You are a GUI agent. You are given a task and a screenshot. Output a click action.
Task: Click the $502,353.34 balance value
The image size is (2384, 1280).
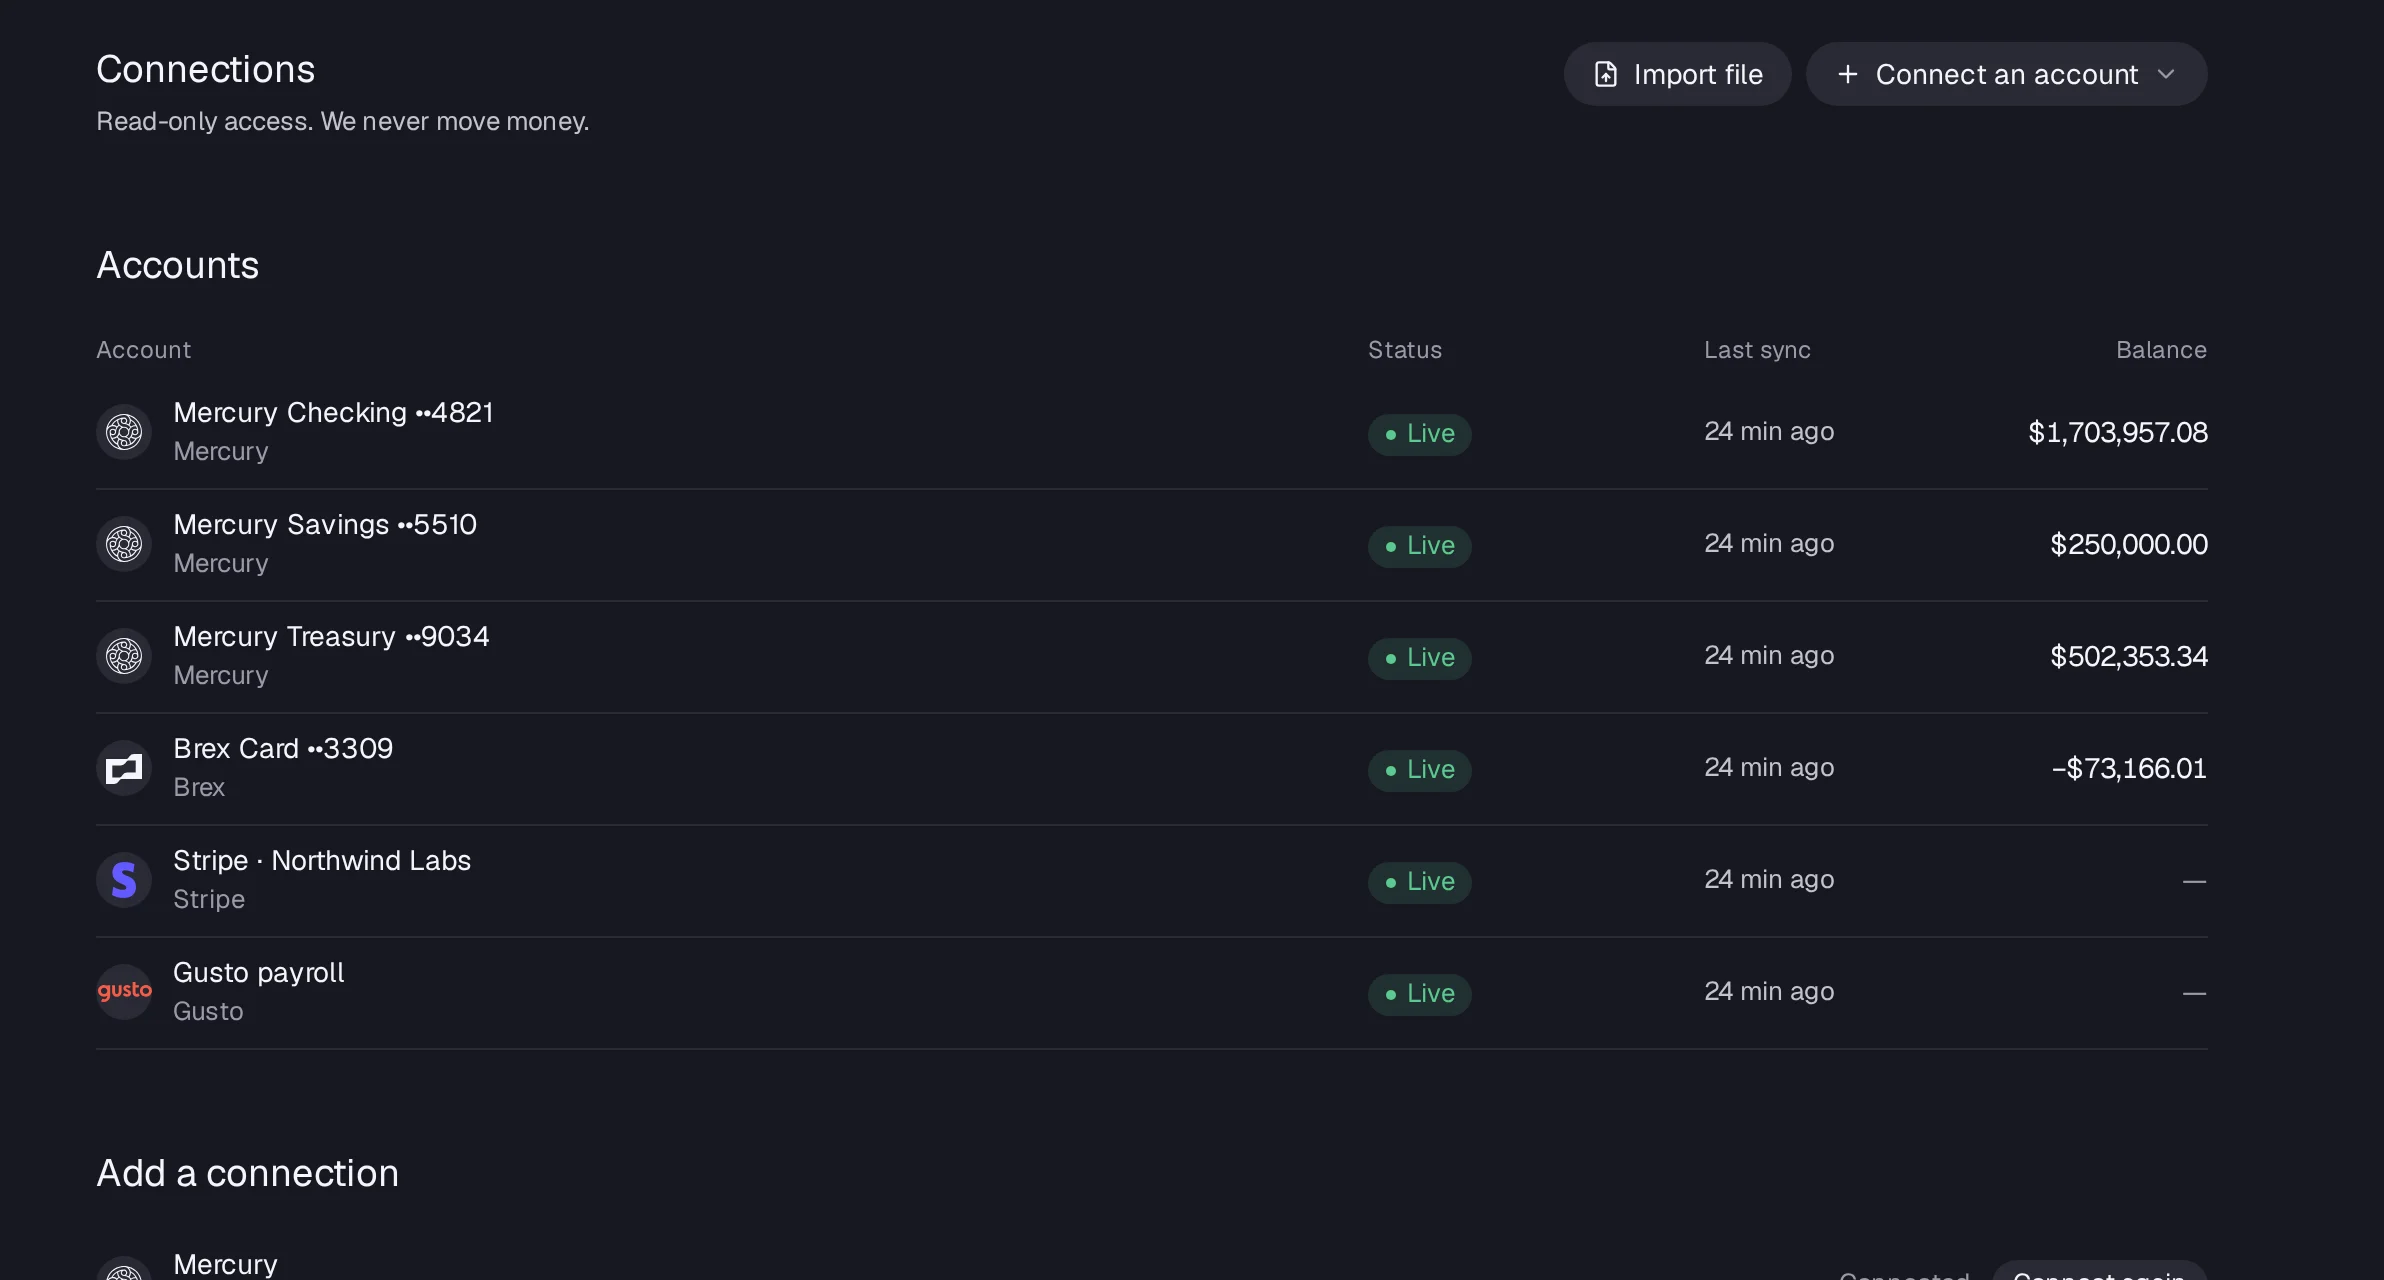(2128, 656)
